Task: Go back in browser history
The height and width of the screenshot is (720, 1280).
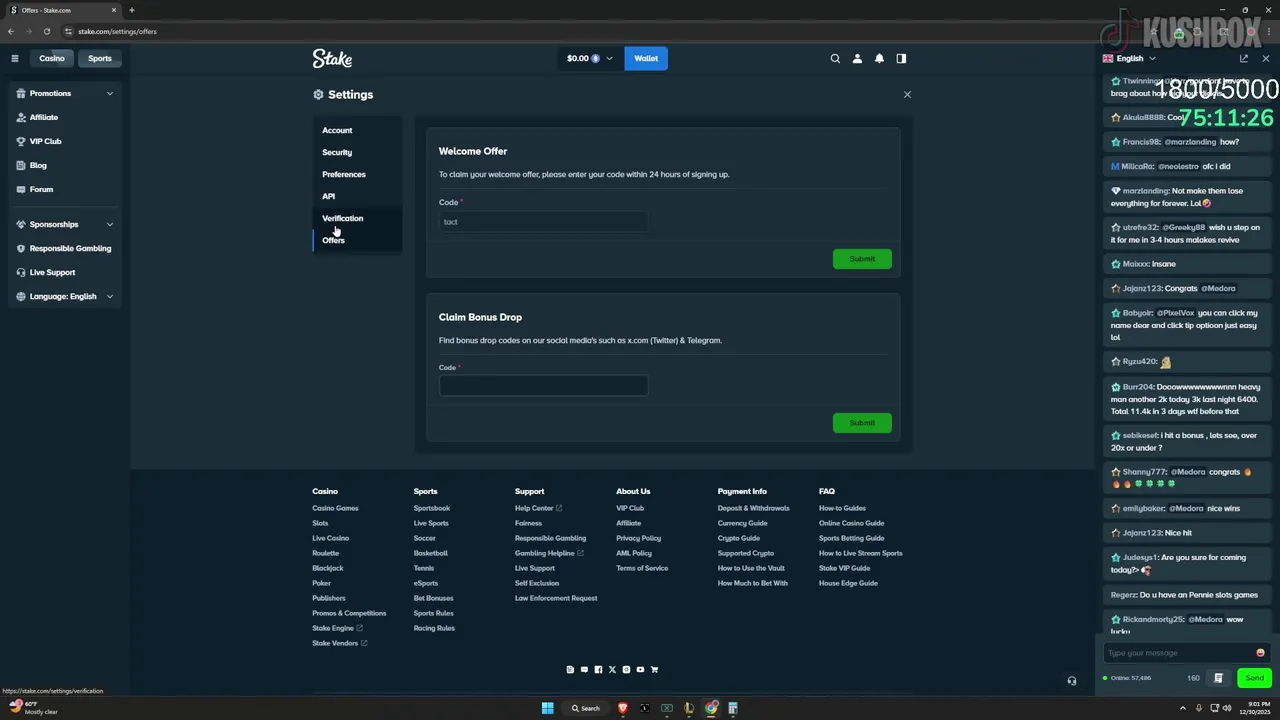Action: 11,31
